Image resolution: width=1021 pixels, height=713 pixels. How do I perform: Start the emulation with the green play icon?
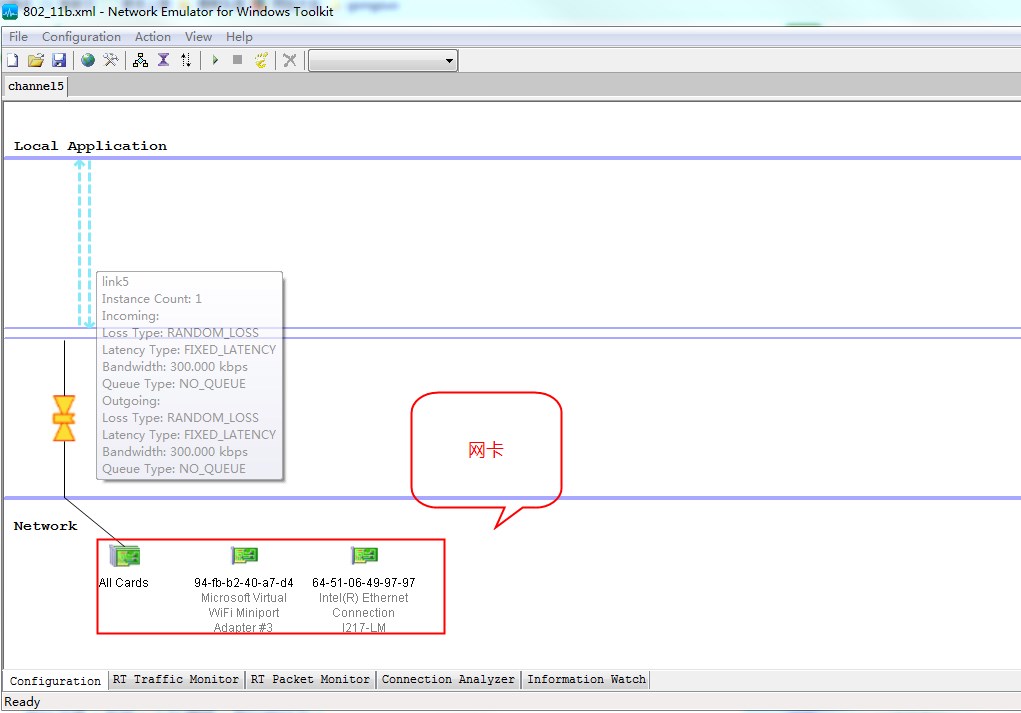point(215,59)
